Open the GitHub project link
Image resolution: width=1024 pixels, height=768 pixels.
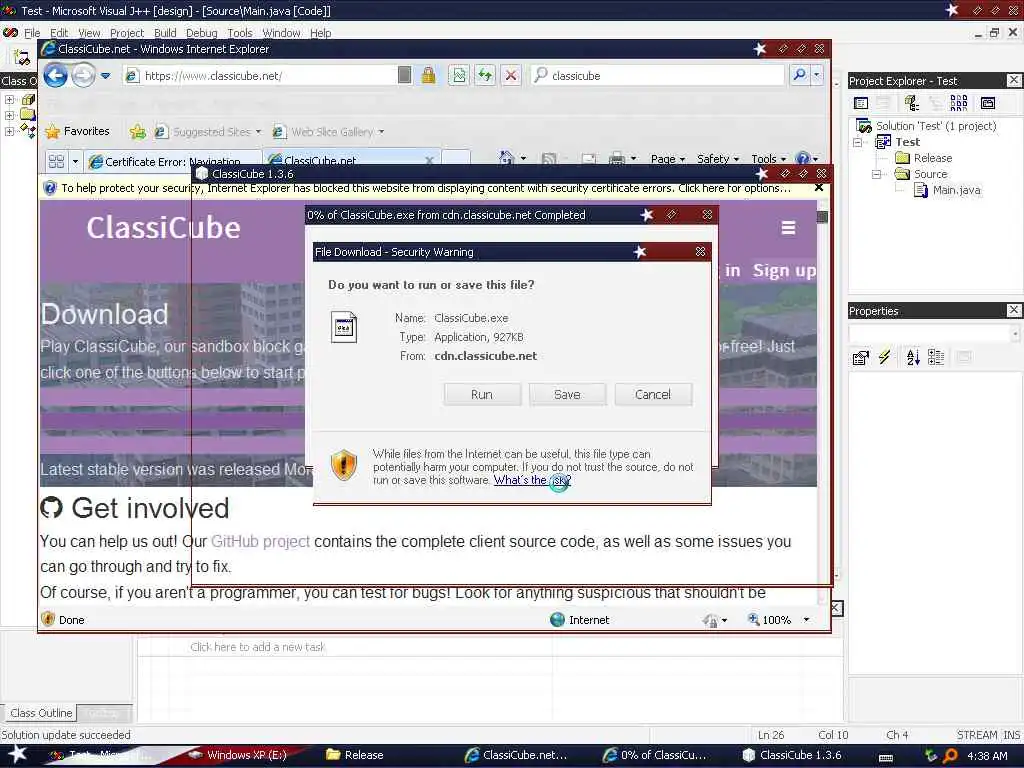click(260, 541)
